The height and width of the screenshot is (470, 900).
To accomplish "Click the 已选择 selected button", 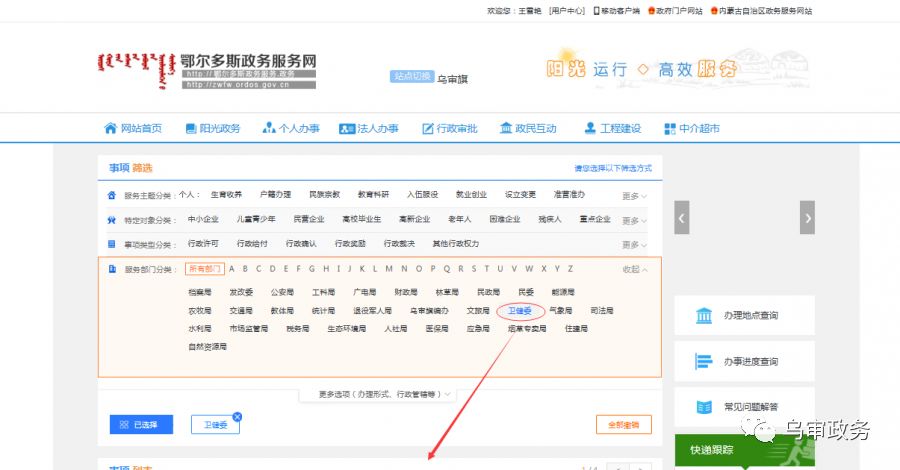I will [141, 425].
